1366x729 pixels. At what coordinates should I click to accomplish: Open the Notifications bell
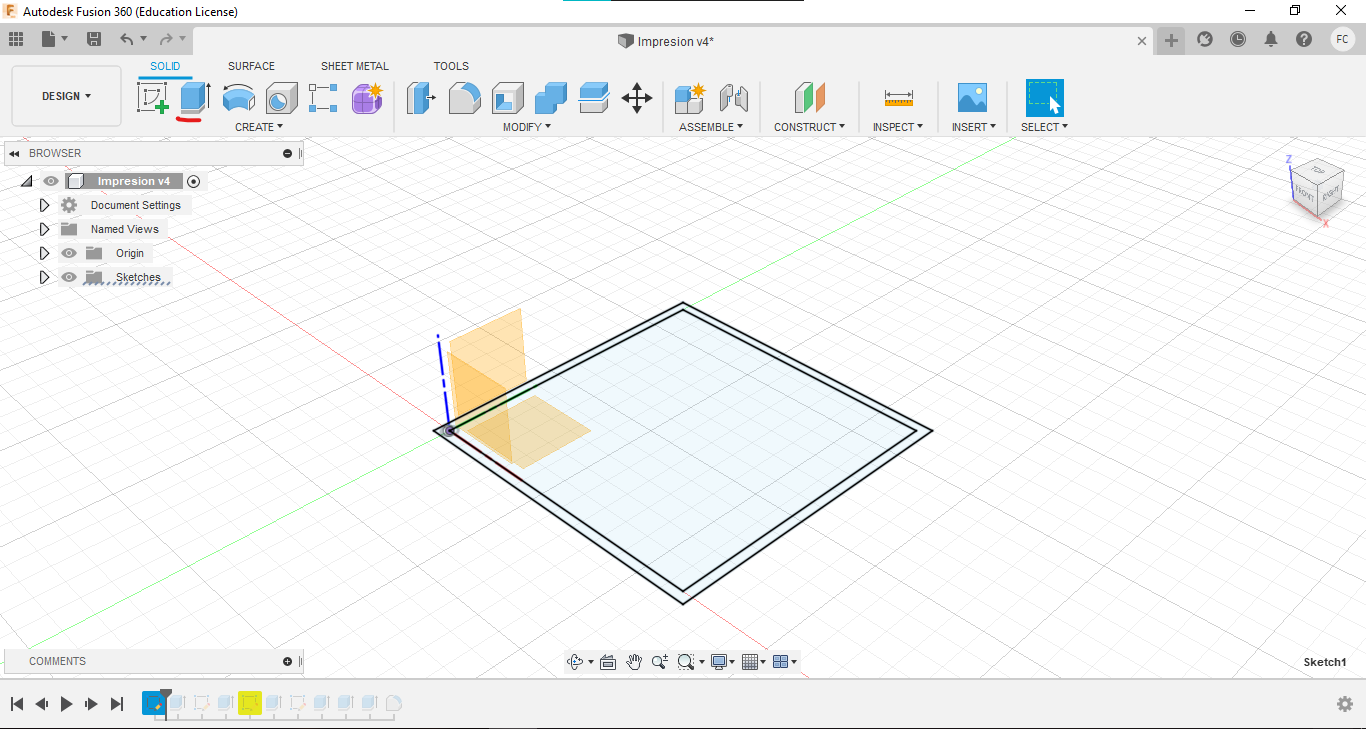(1271, 39)
